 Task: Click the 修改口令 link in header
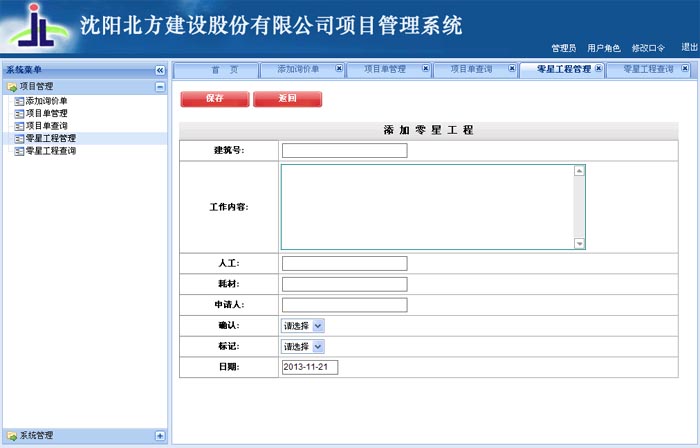648,48
